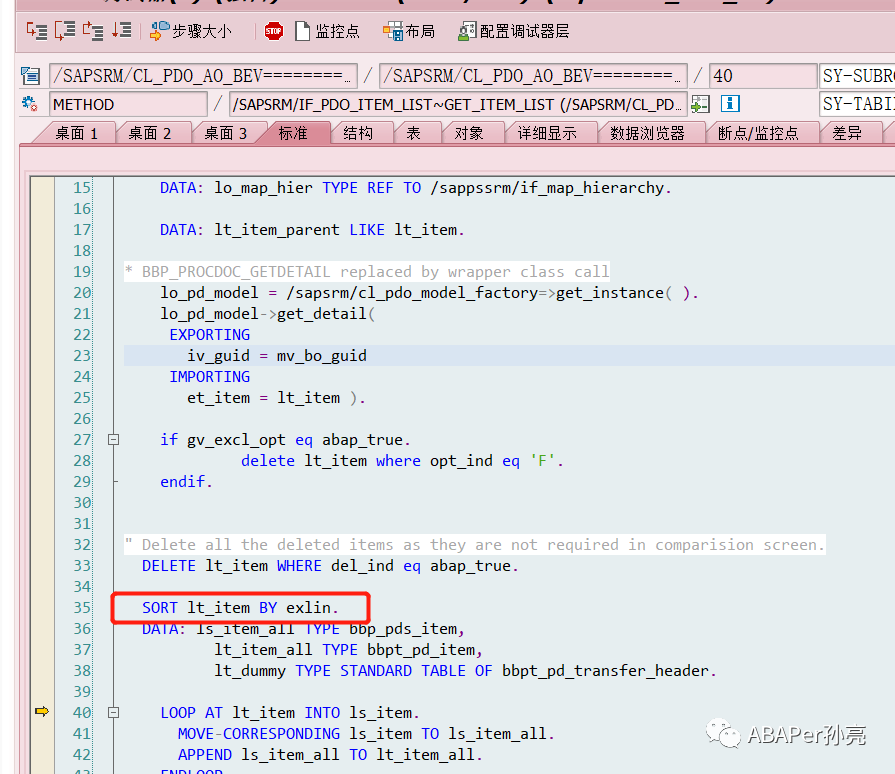Click the EXPORTING keyword on line 22

click(x=209, y=334)
